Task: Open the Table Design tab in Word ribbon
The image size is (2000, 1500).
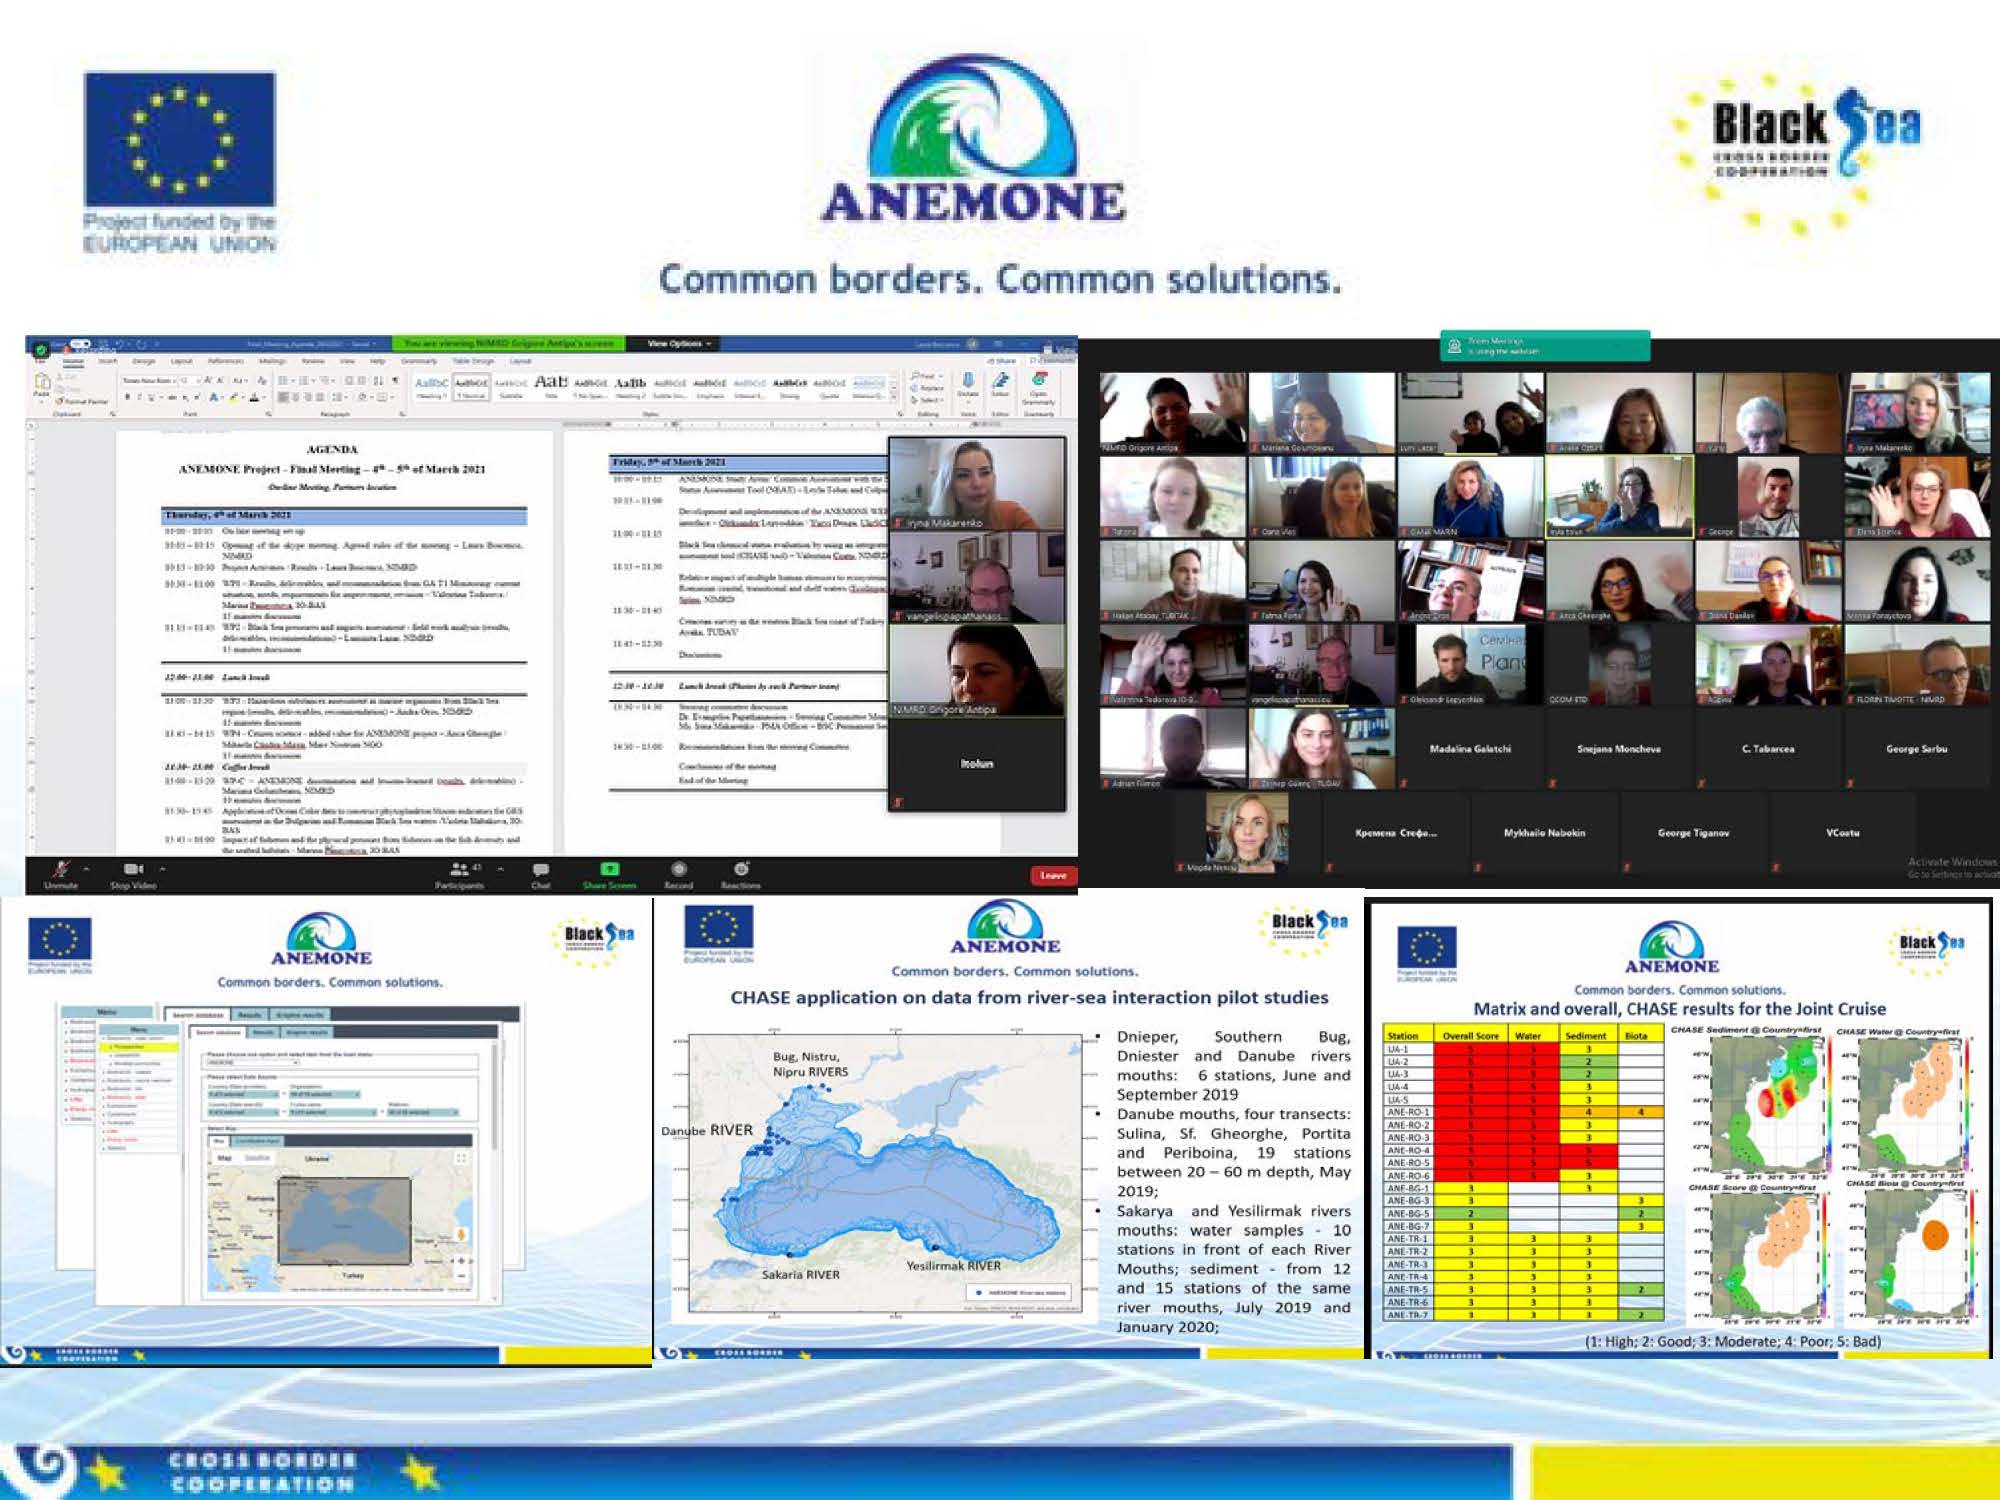Action: point(473,361)
